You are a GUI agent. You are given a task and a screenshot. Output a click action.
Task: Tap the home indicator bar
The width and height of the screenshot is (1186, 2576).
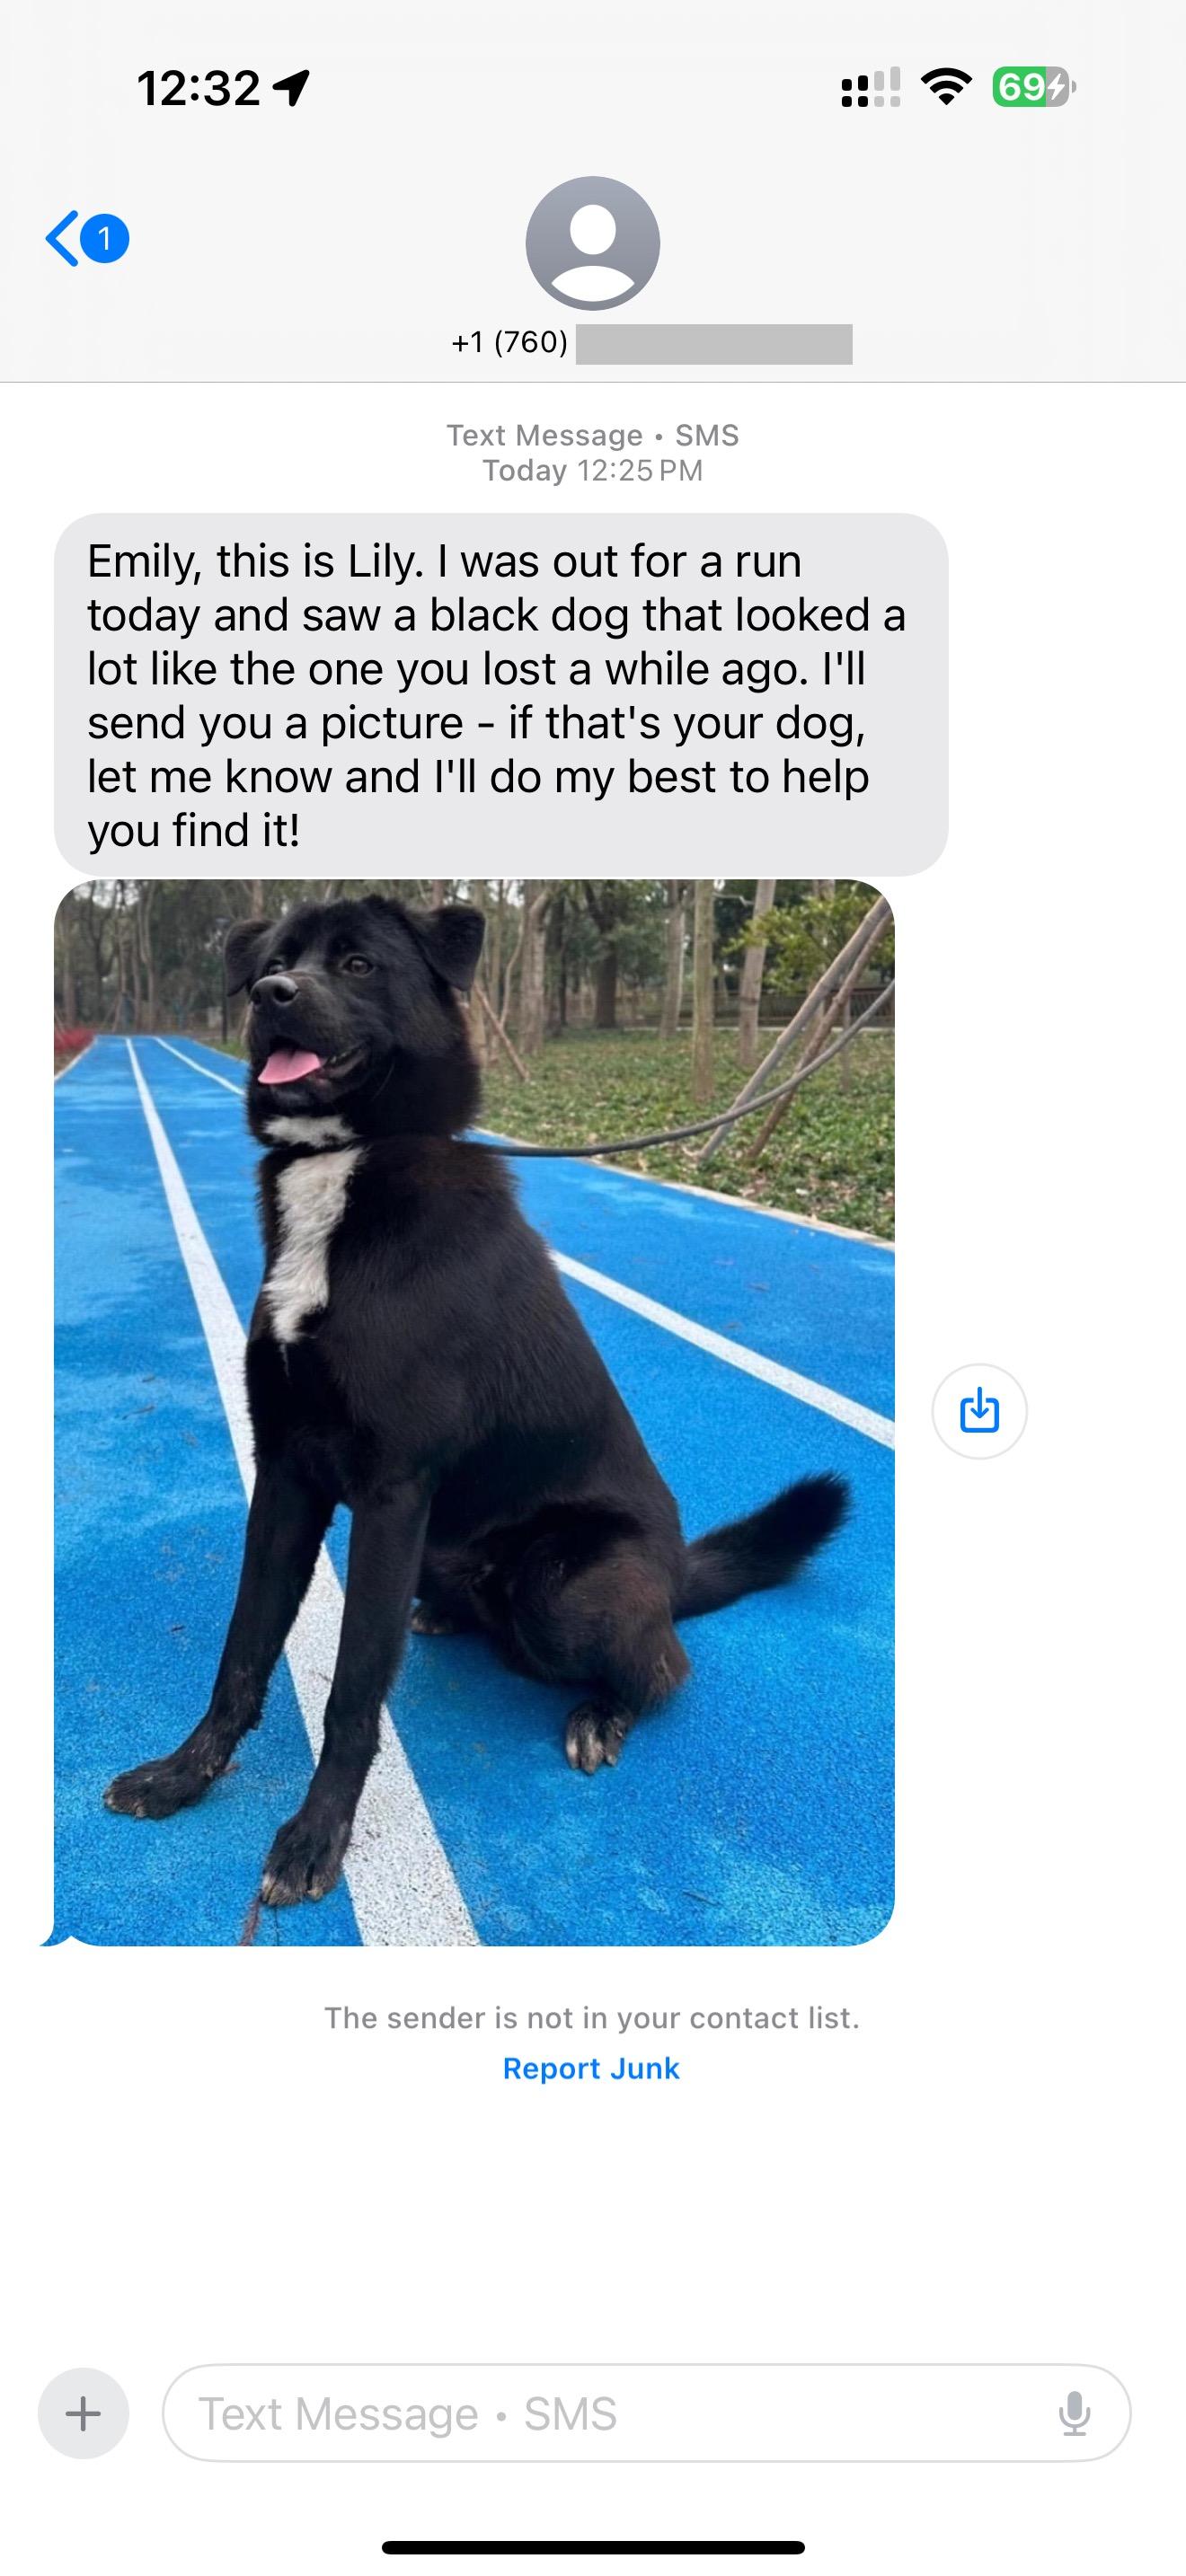pos(593,2547)
